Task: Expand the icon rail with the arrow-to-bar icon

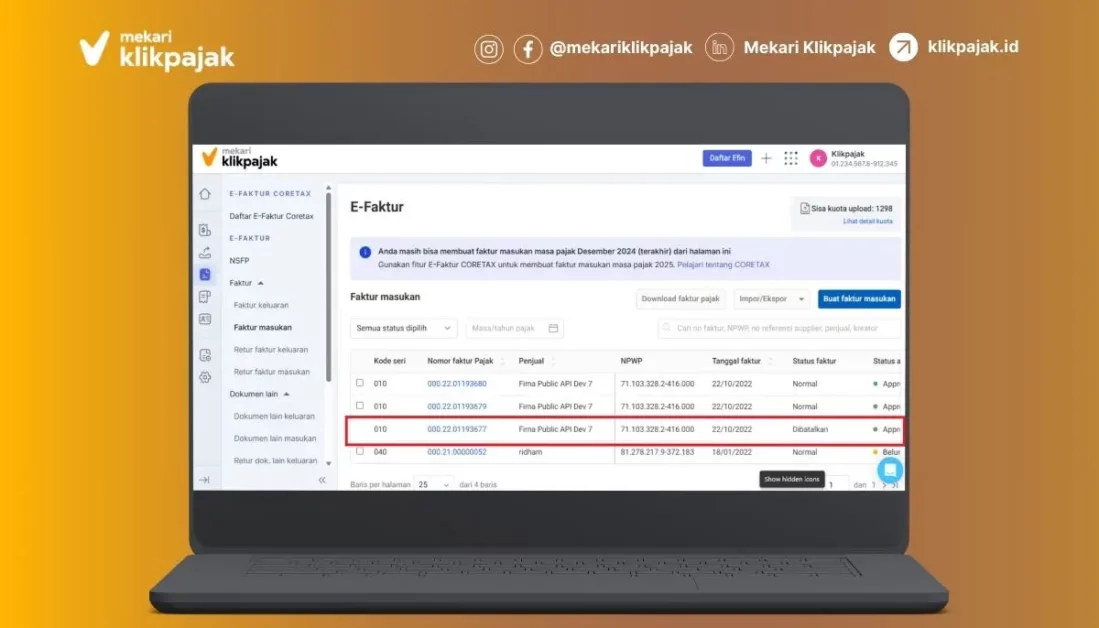Action: click(x=204, y=480)
